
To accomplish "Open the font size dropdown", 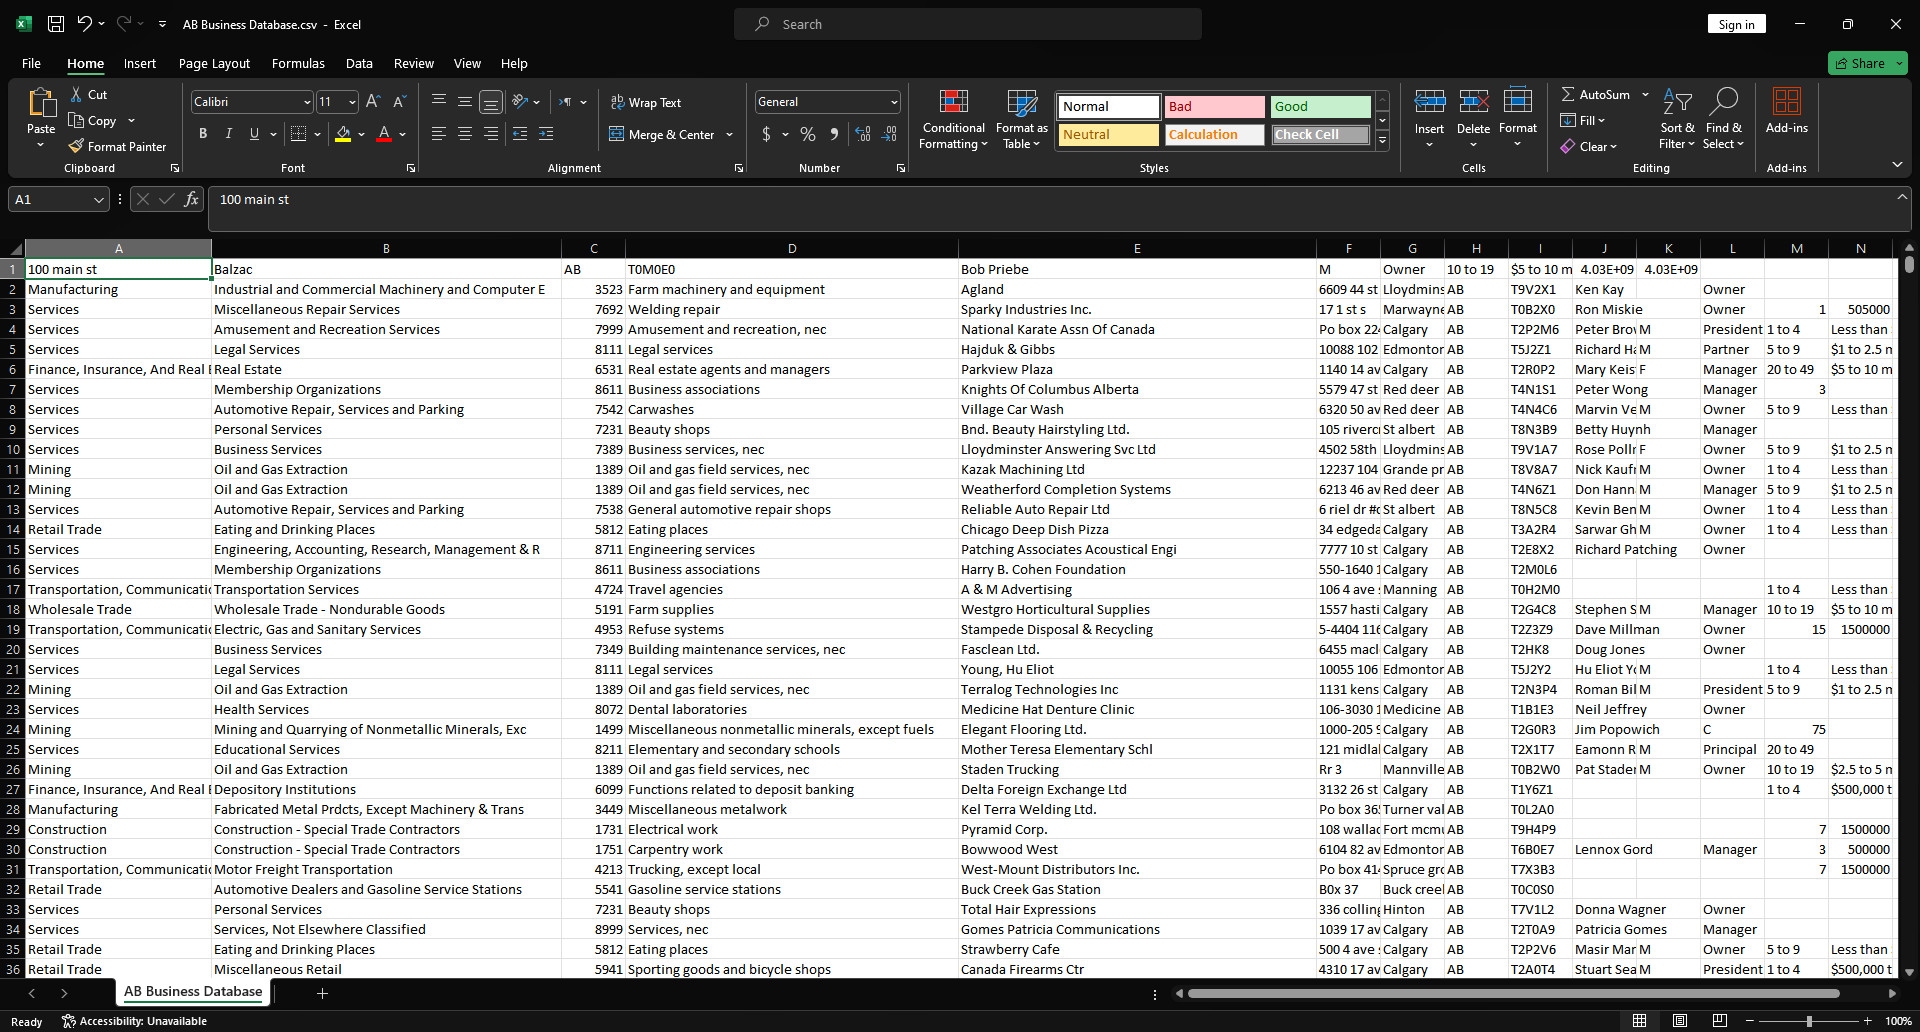I will tap(352, 102).
